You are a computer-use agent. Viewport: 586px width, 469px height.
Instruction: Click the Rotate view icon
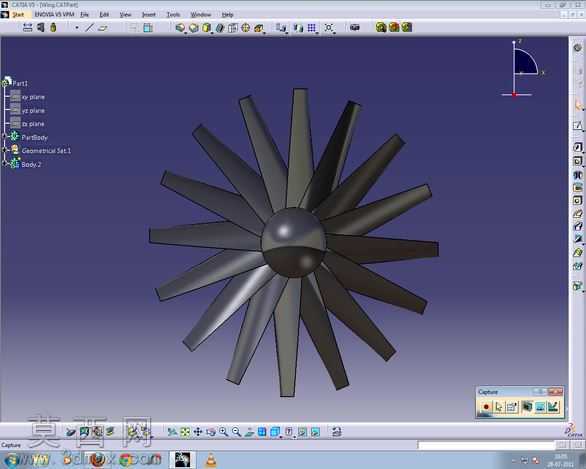pyautogui.click(x=211, y=432)
